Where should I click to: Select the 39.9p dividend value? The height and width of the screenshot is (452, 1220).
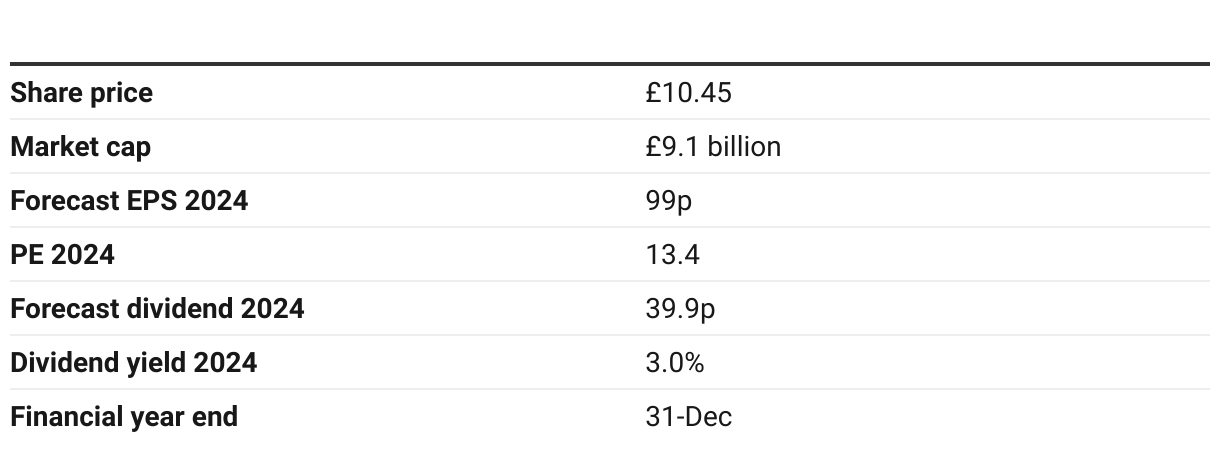pyautogui.click(x=680, y=309)
